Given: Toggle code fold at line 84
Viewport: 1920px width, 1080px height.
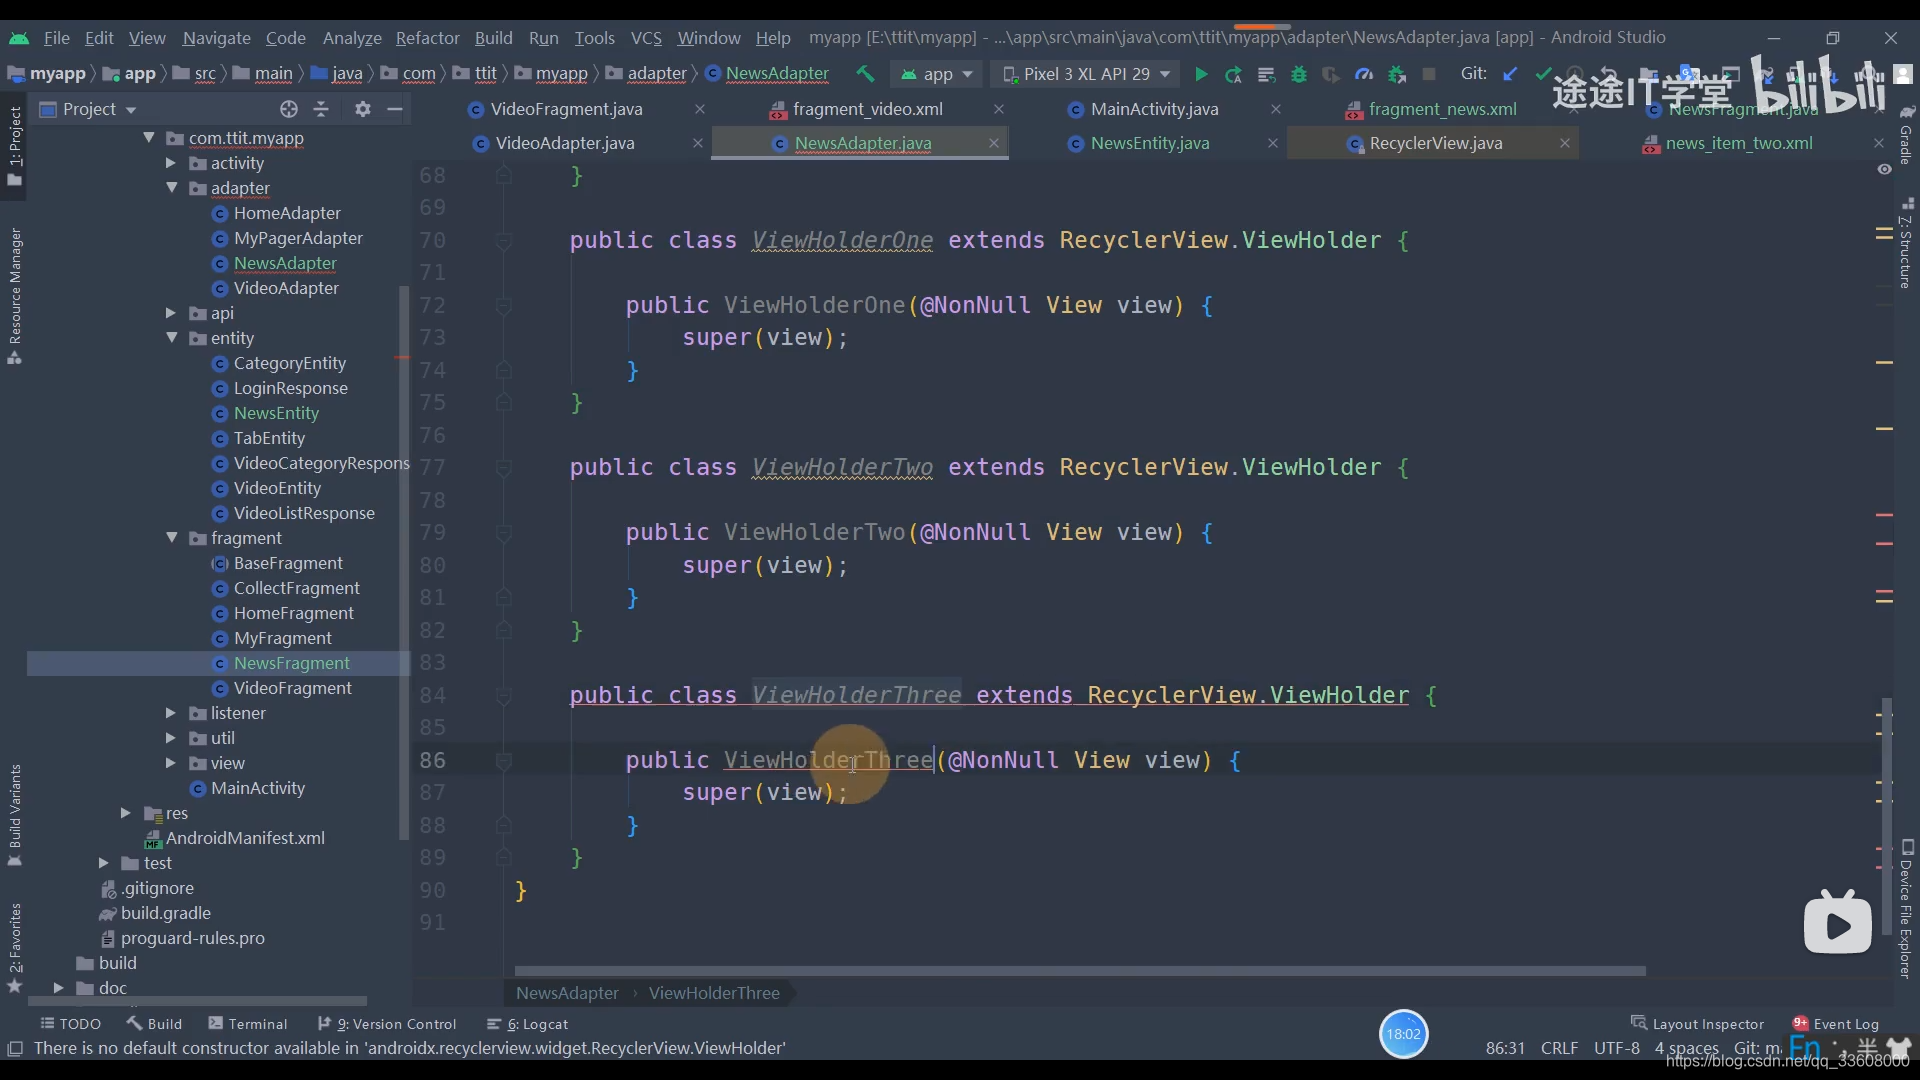Looking at the screenshot, I should click(504, 695).
